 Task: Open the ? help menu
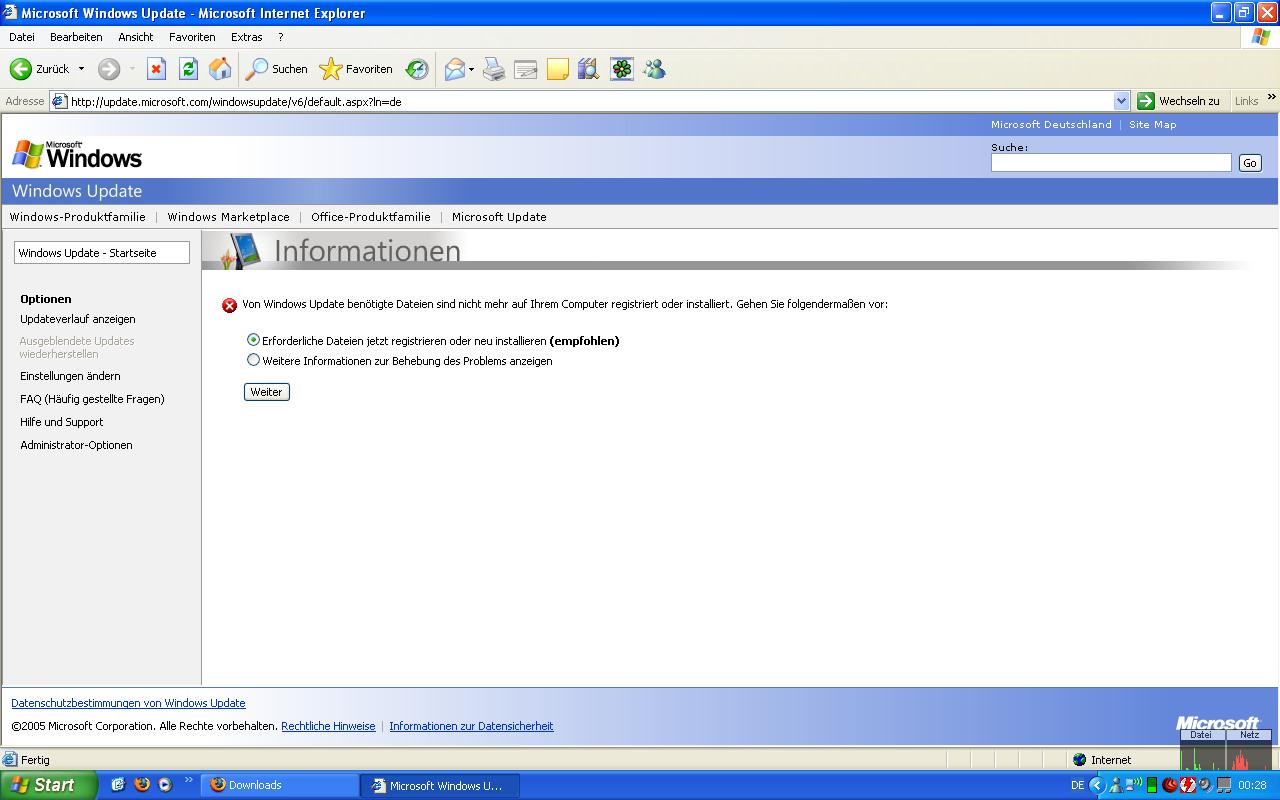281,37
